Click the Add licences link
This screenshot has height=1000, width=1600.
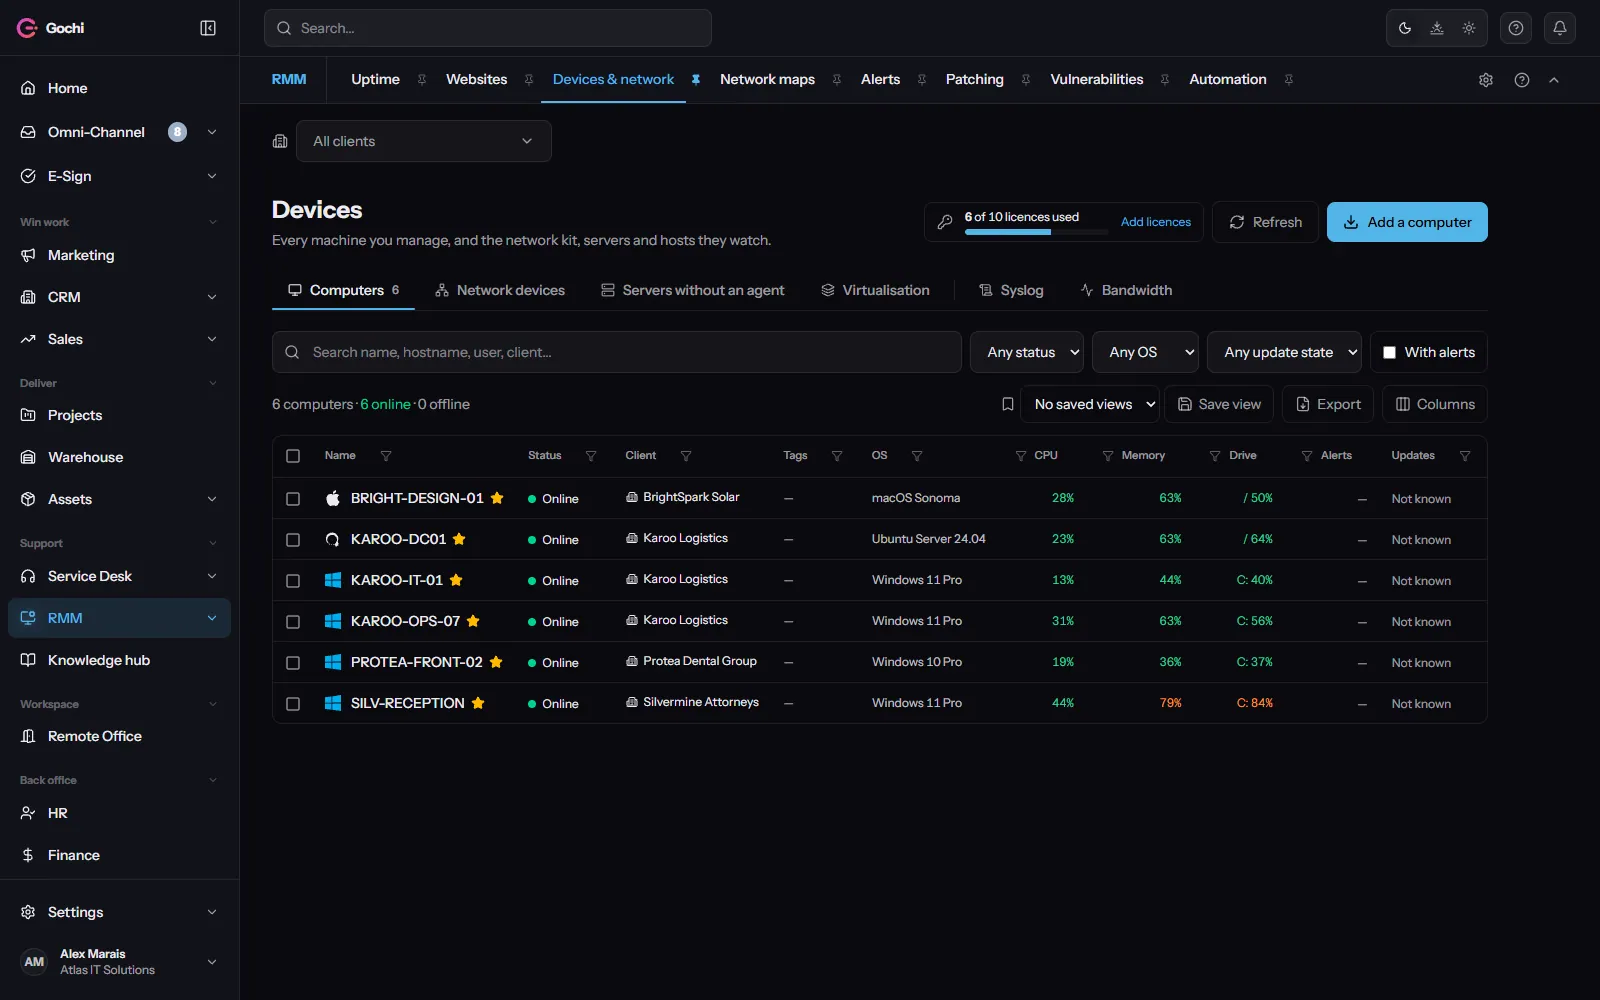[1156, 222]
